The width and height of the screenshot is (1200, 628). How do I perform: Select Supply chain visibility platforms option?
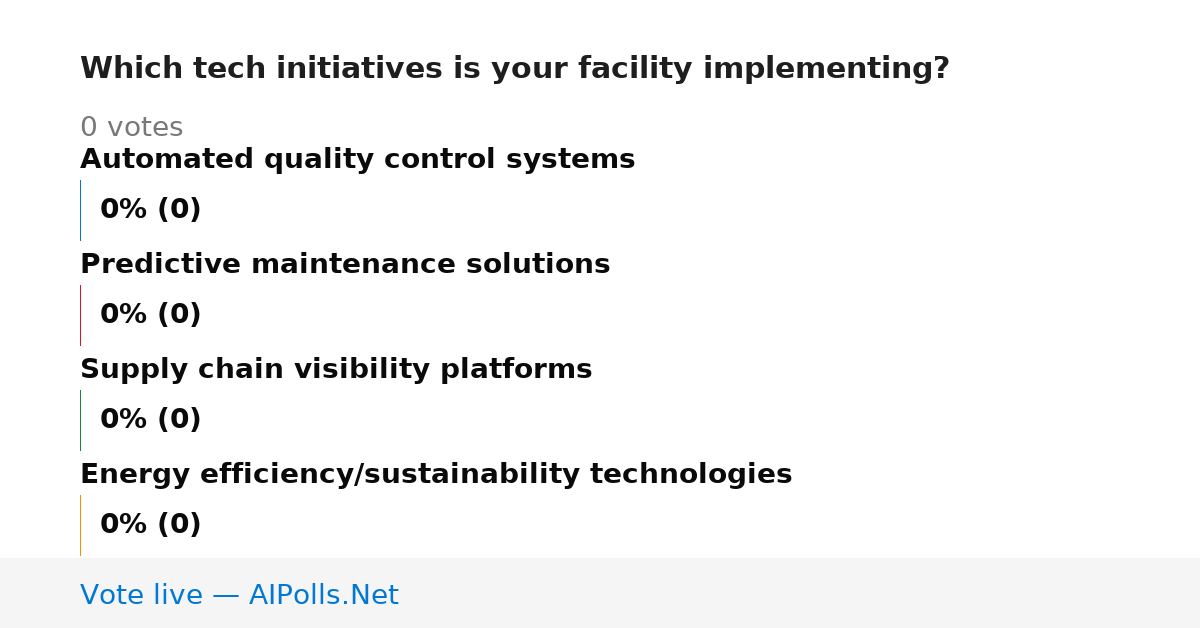click(336, 370)
